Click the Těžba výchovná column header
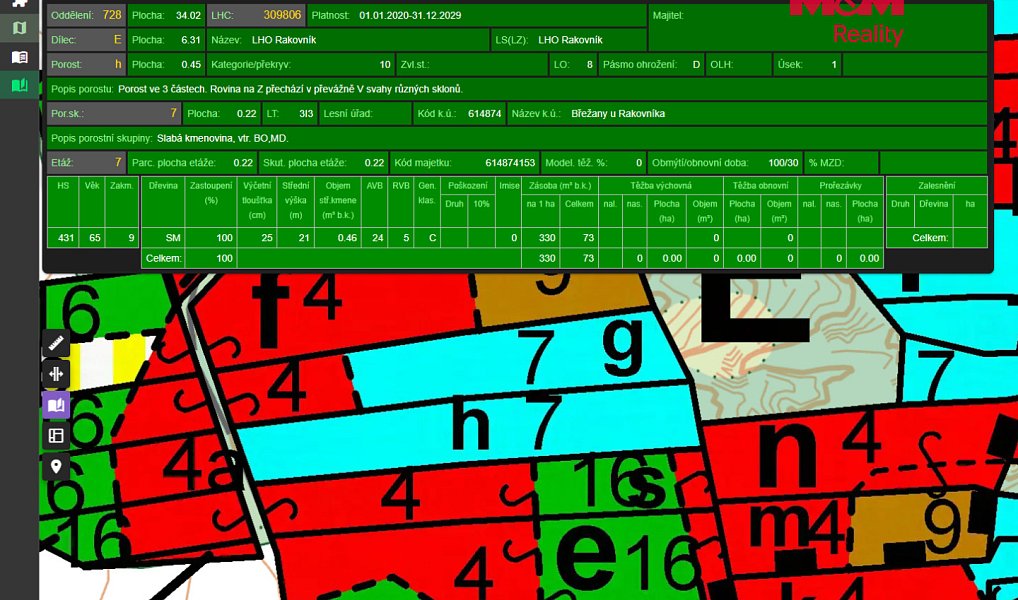Viewport: 1018px width, 600px height. [660, 185]
